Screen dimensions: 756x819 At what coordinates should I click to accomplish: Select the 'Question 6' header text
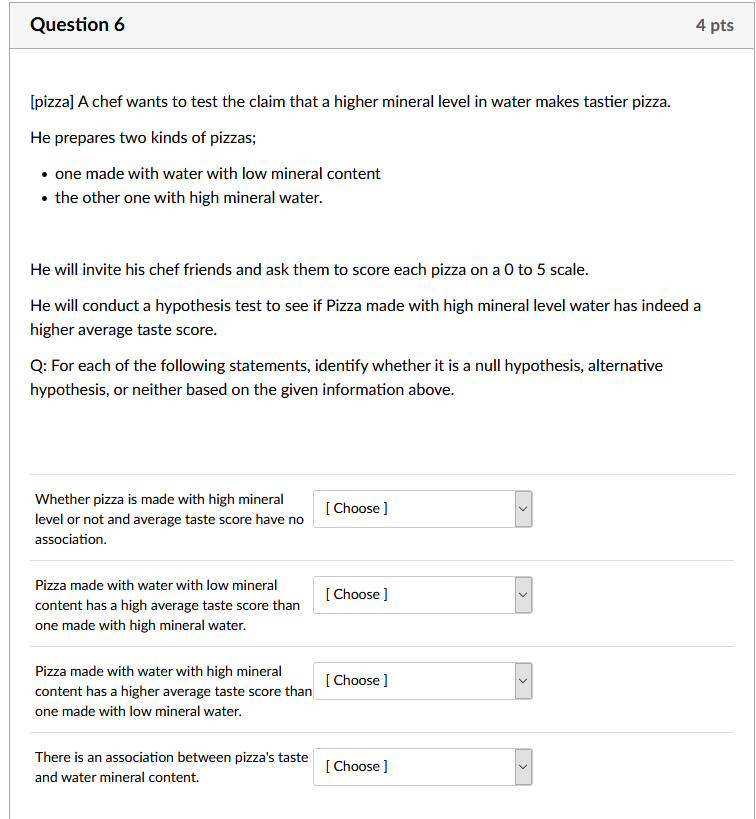[77, 25]
